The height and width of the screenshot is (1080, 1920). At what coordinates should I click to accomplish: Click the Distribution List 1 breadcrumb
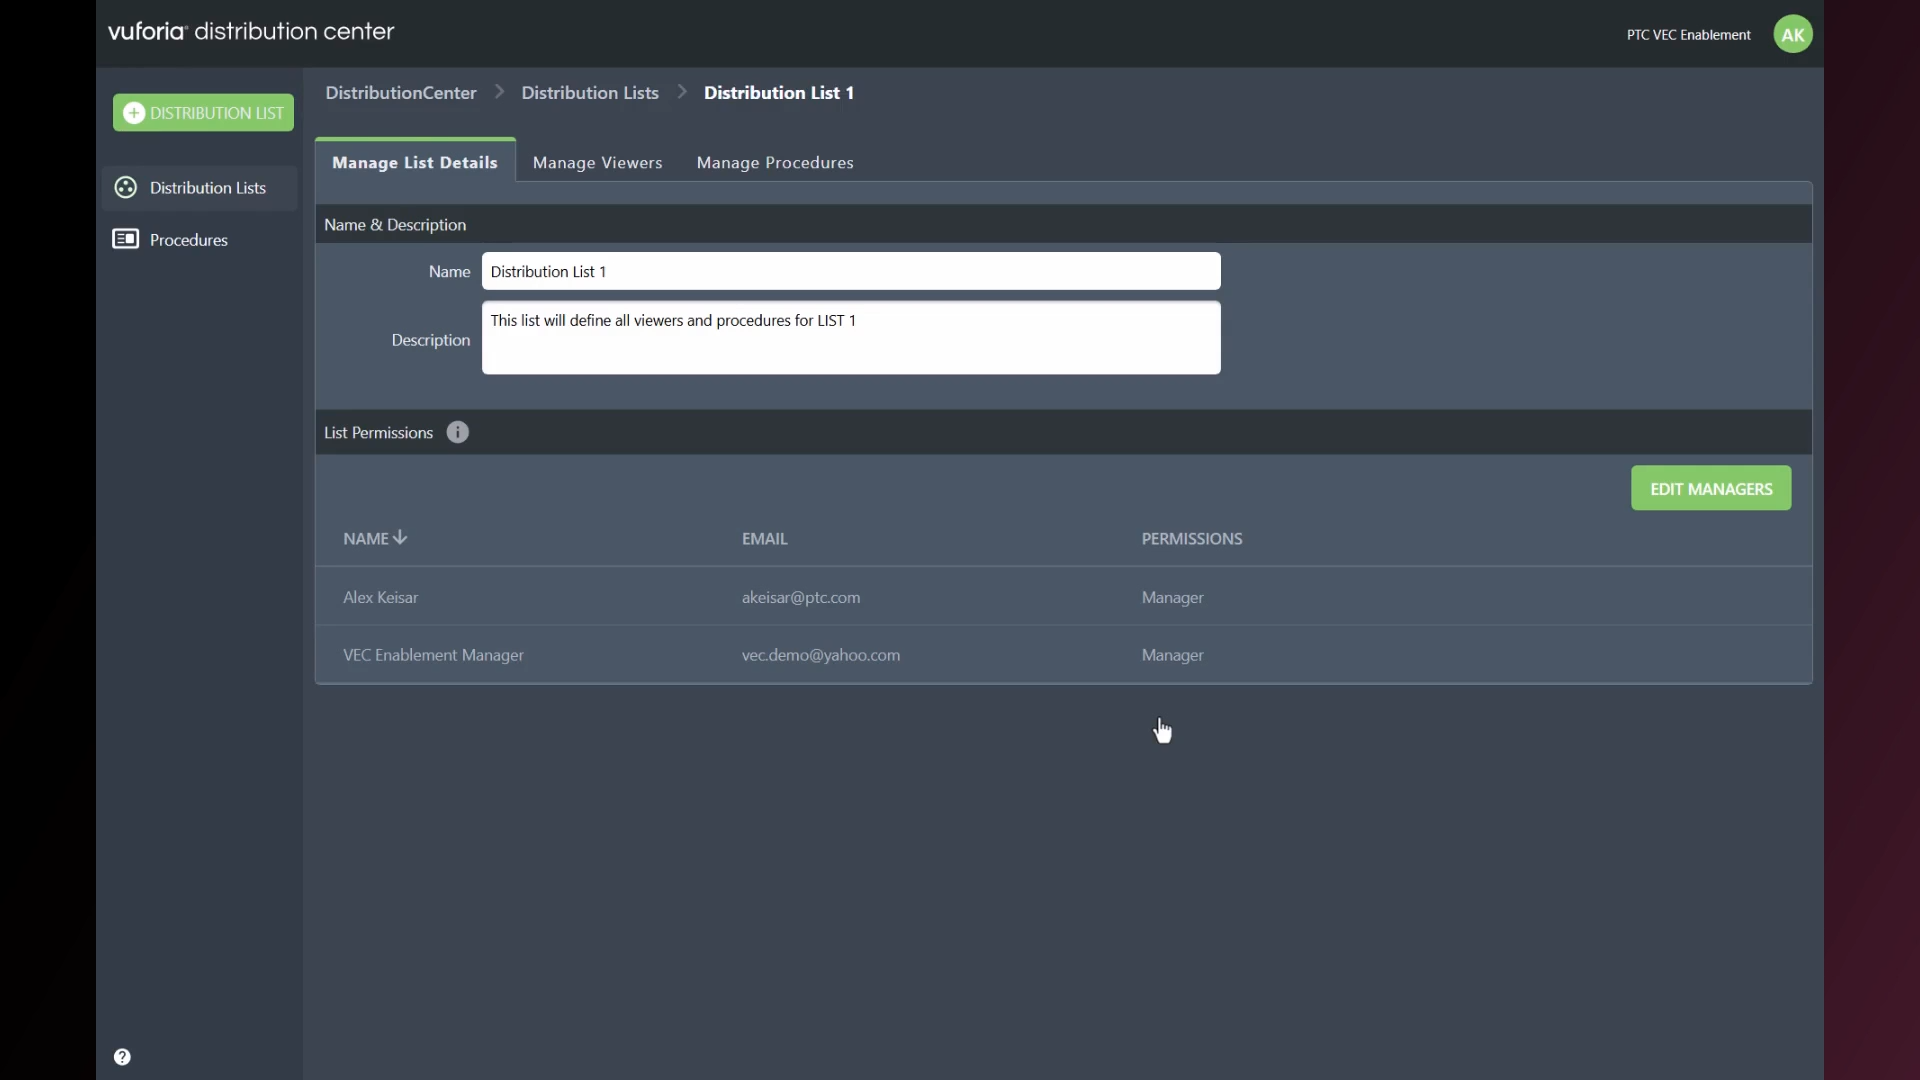[x=779, y=92]
